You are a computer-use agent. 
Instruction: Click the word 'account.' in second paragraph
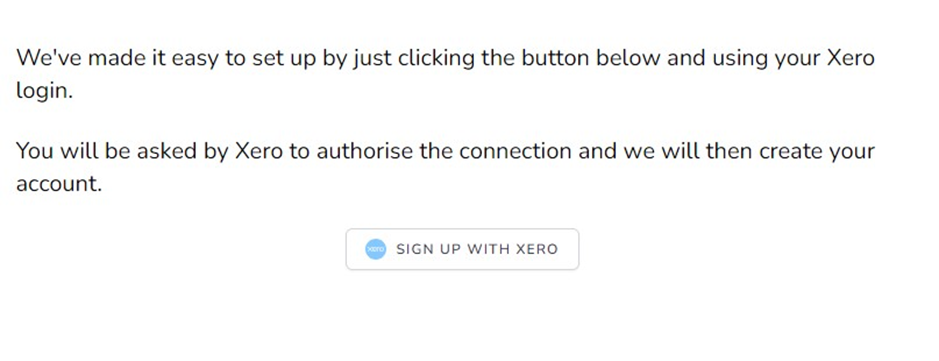pos(59,184)
